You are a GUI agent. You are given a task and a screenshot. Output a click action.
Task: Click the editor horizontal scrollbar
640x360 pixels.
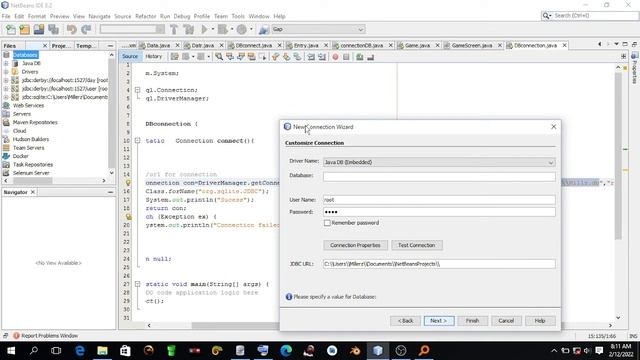235,325
